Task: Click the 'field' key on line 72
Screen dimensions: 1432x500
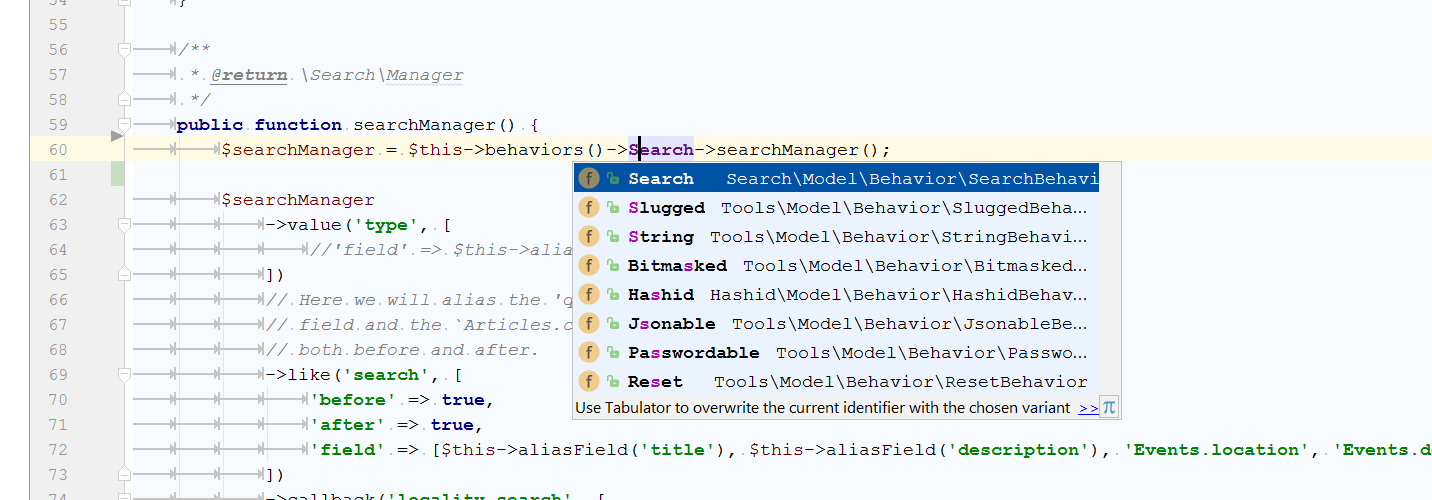Action: click(x=348, y=450)
